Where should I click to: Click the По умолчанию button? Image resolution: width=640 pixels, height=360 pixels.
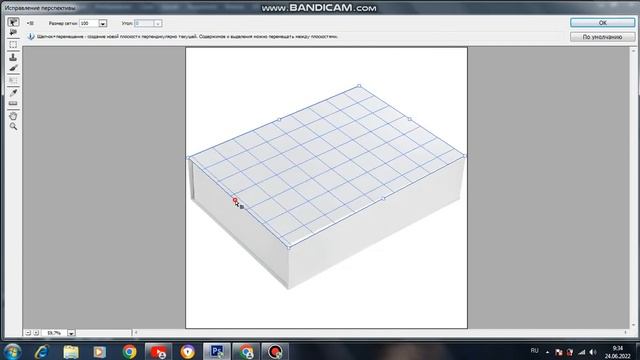click(602, 37)
